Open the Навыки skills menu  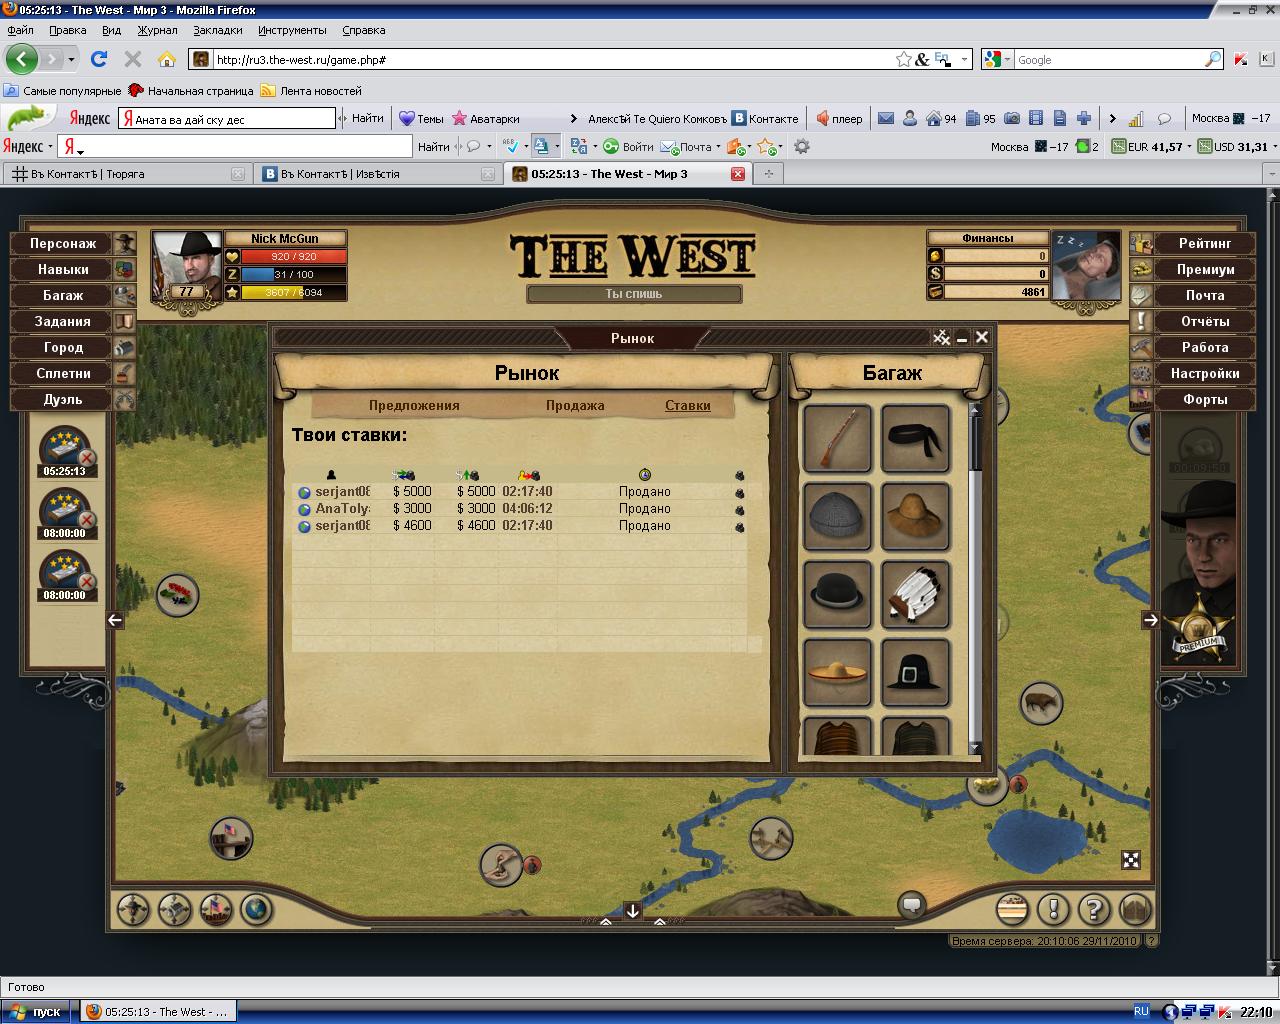point(63,269)
